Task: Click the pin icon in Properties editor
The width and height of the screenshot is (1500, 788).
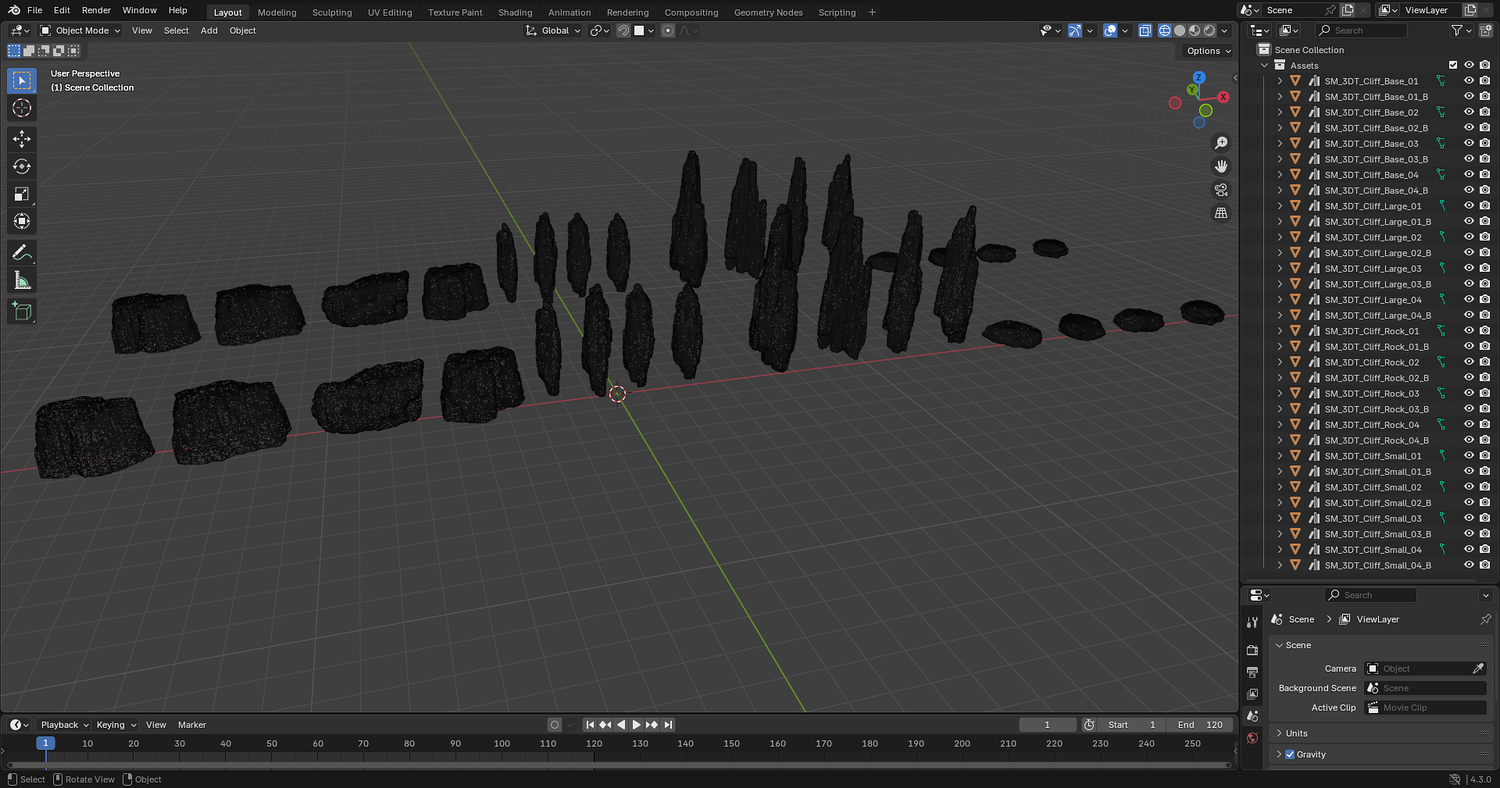Action: click(x=1485, y=619)
